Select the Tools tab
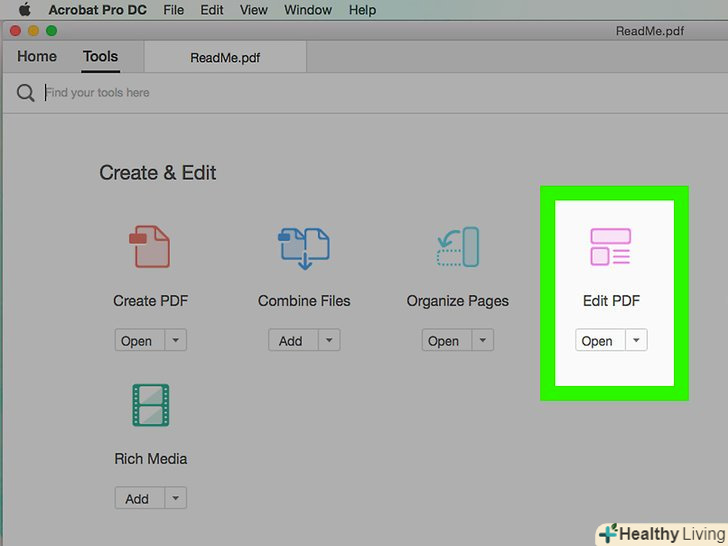Image resolution: width=728 pixels, height=546 pixels. tap(100, 57)
